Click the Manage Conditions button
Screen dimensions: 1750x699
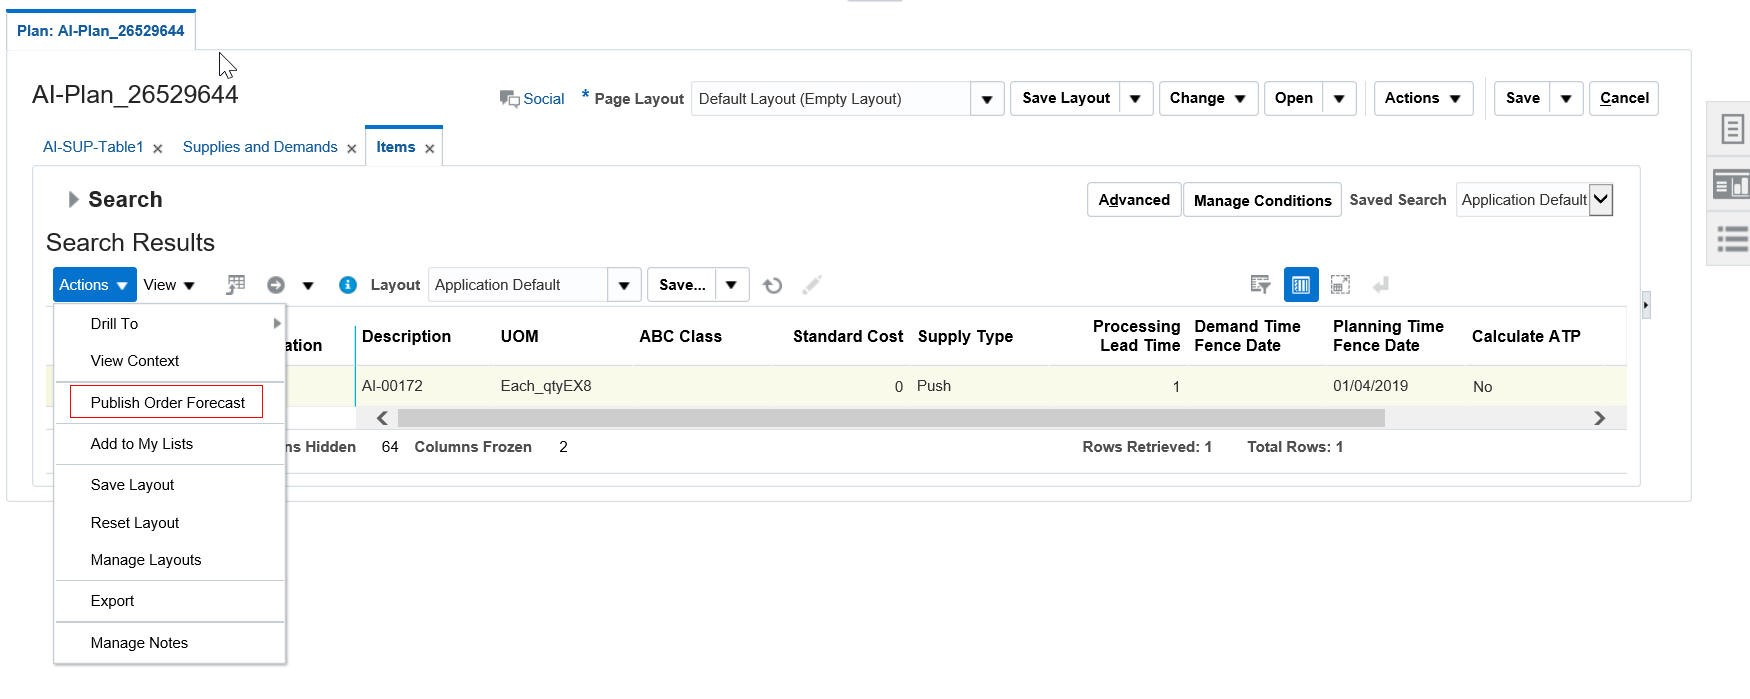[1262, 200]
